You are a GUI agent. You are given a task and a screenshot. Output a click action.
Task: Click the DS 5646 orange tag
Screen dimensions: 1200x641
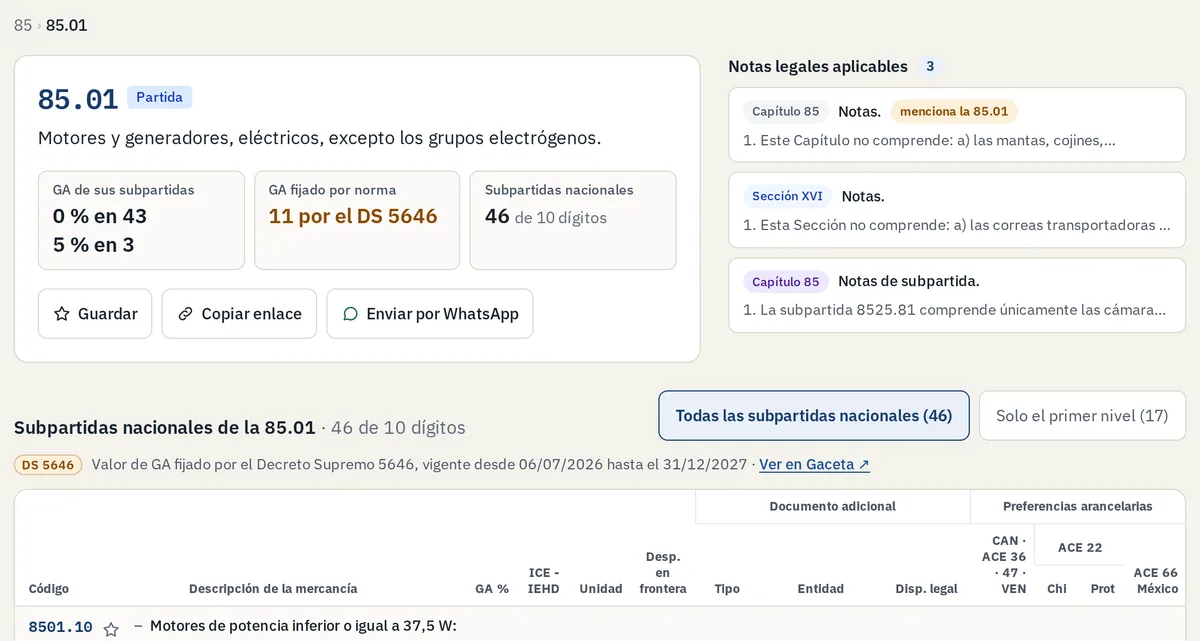coord(48,465)
